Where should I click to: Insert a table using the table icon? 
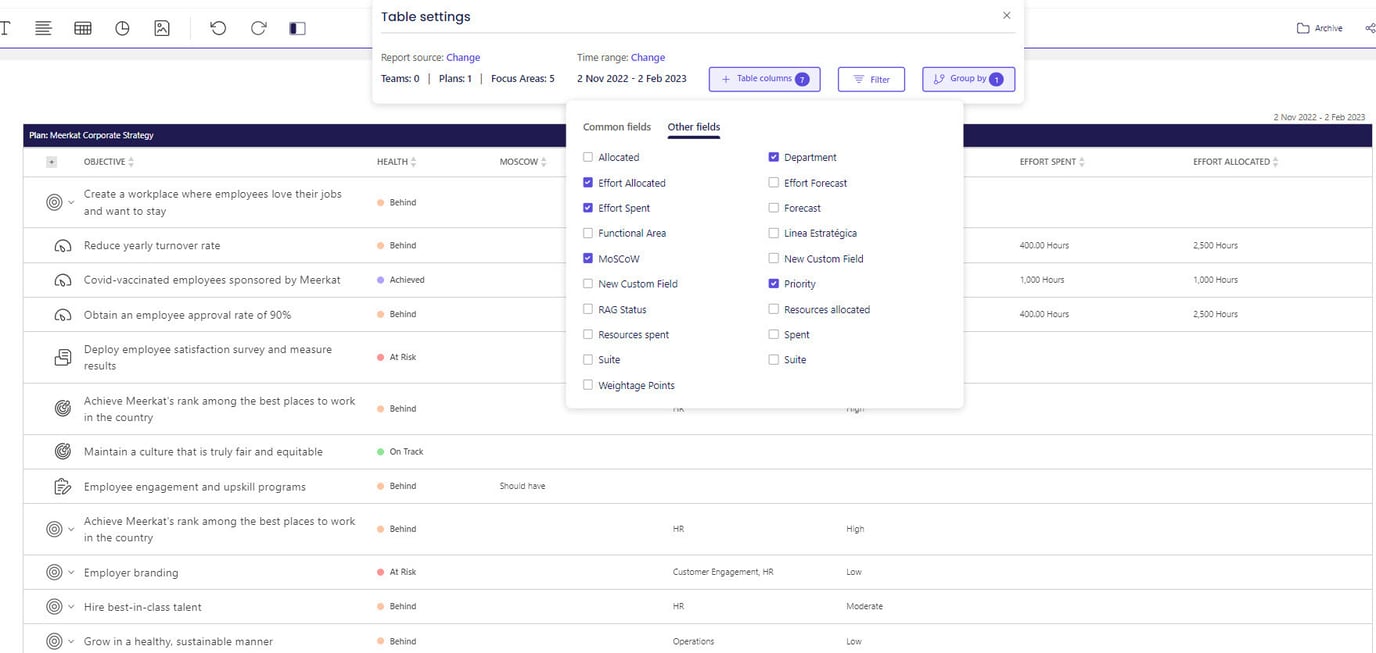[x=83, y=28]
